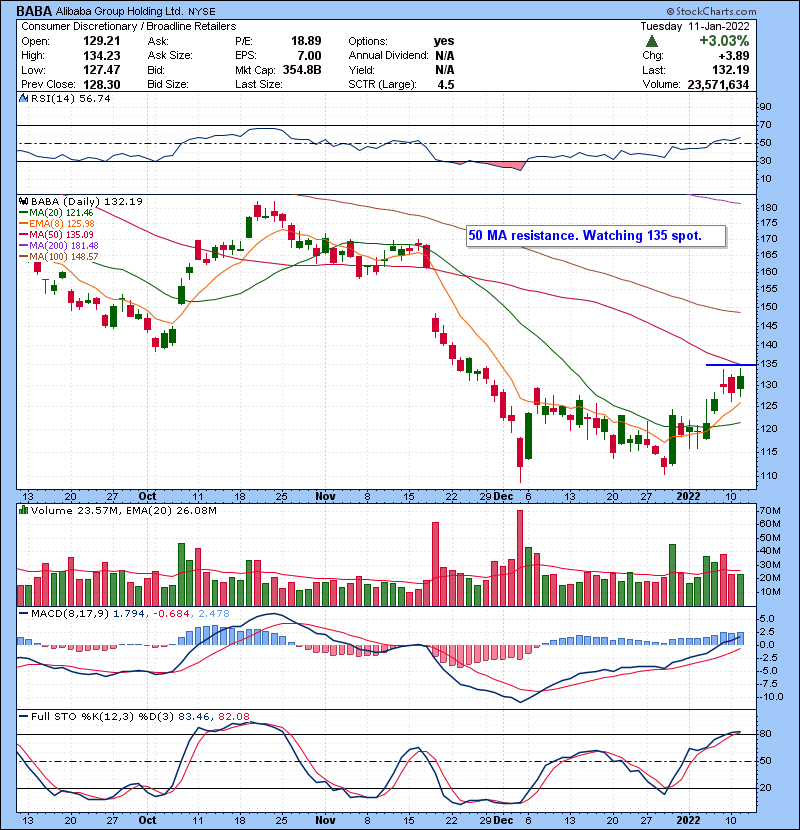Click the RSI indicator icon beside RSI(14)

click(x=23, y=98)
